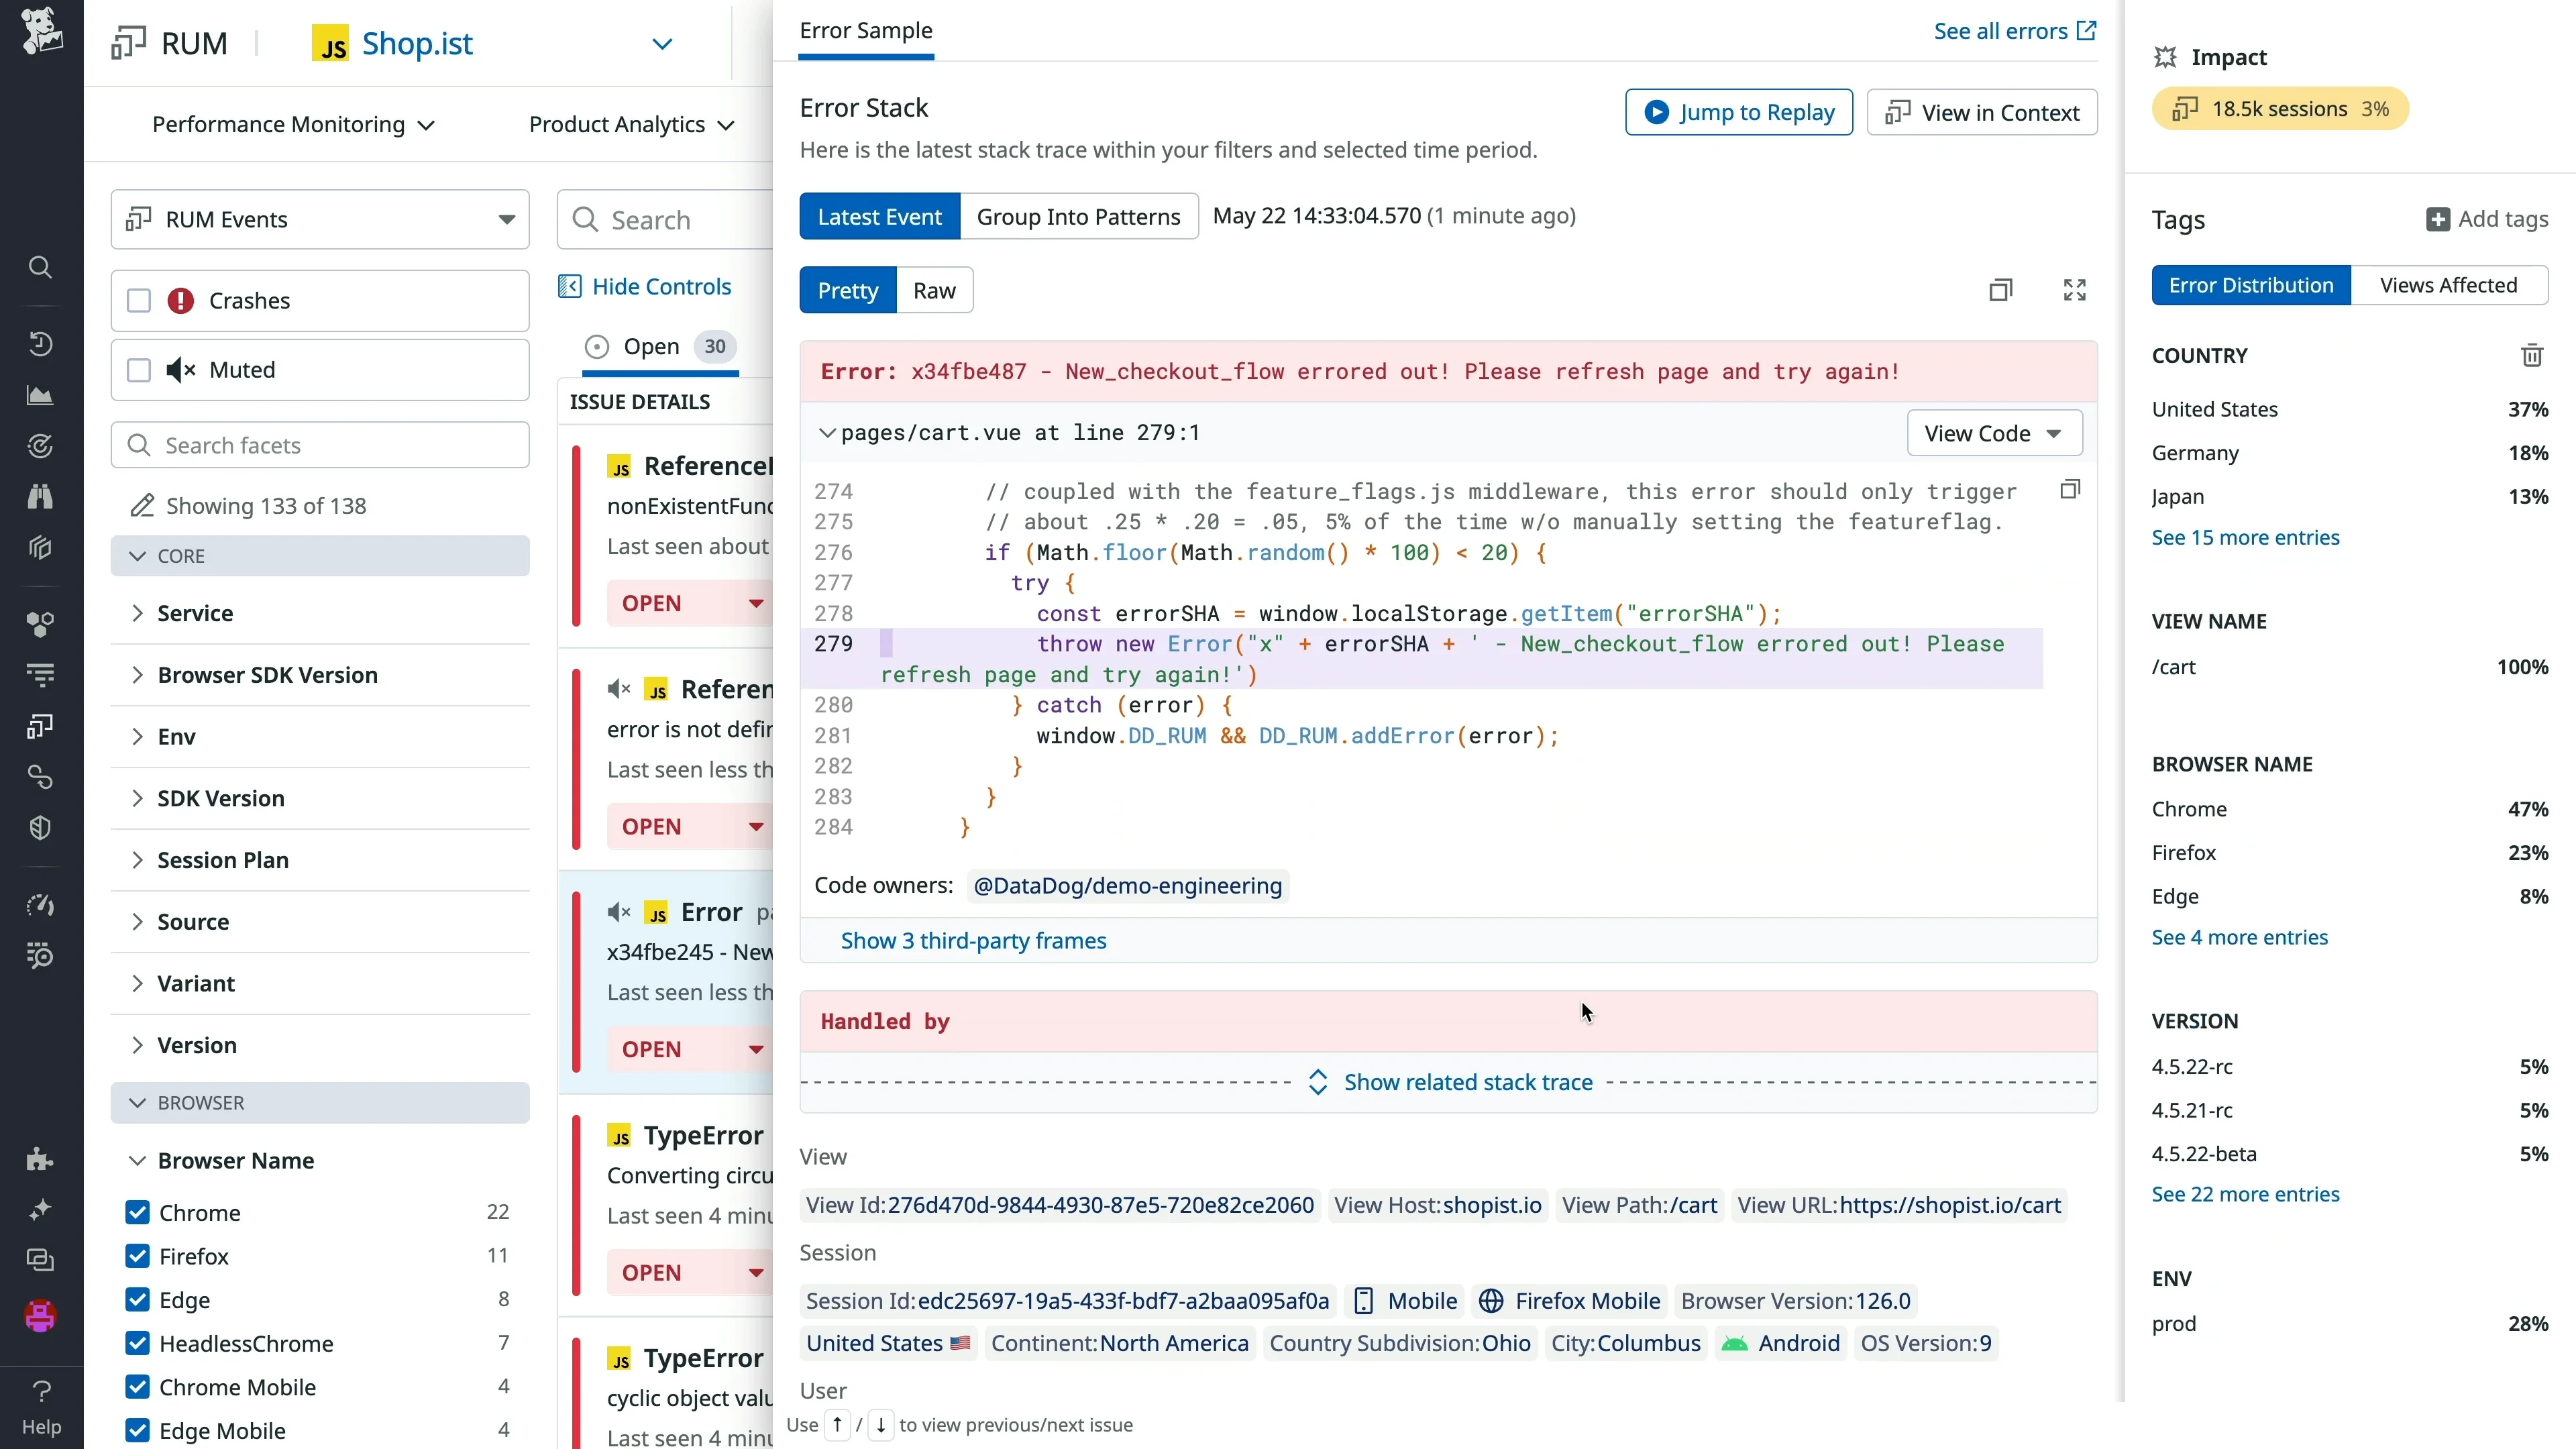
Task: Expand the error stack to full screen
Action: 2075,289
